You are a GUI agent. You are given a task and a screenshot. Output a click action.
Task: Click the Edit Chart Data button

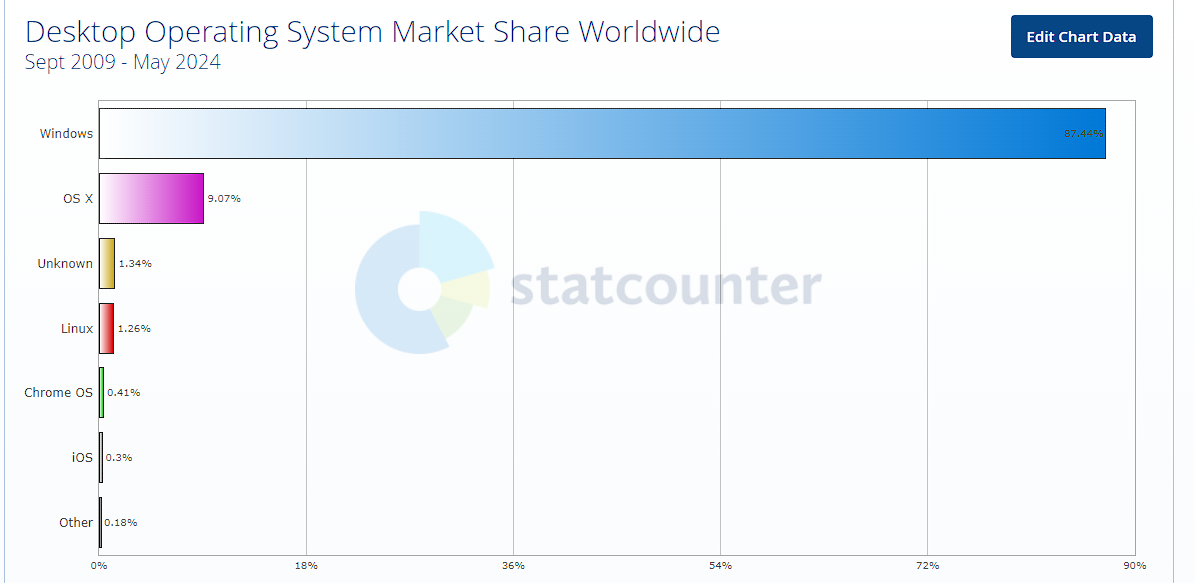coord(1081,37)
